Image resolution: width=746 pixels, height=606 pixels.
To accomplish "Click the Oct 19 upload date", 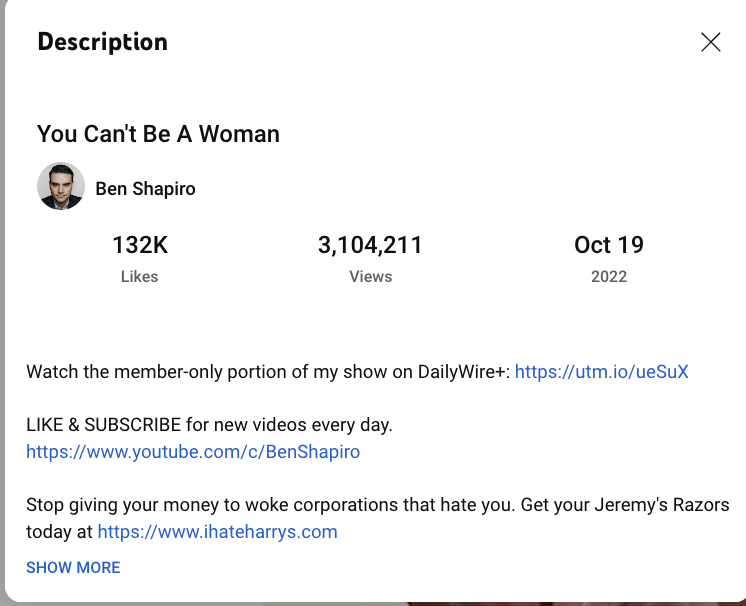I will pos(608,245).
